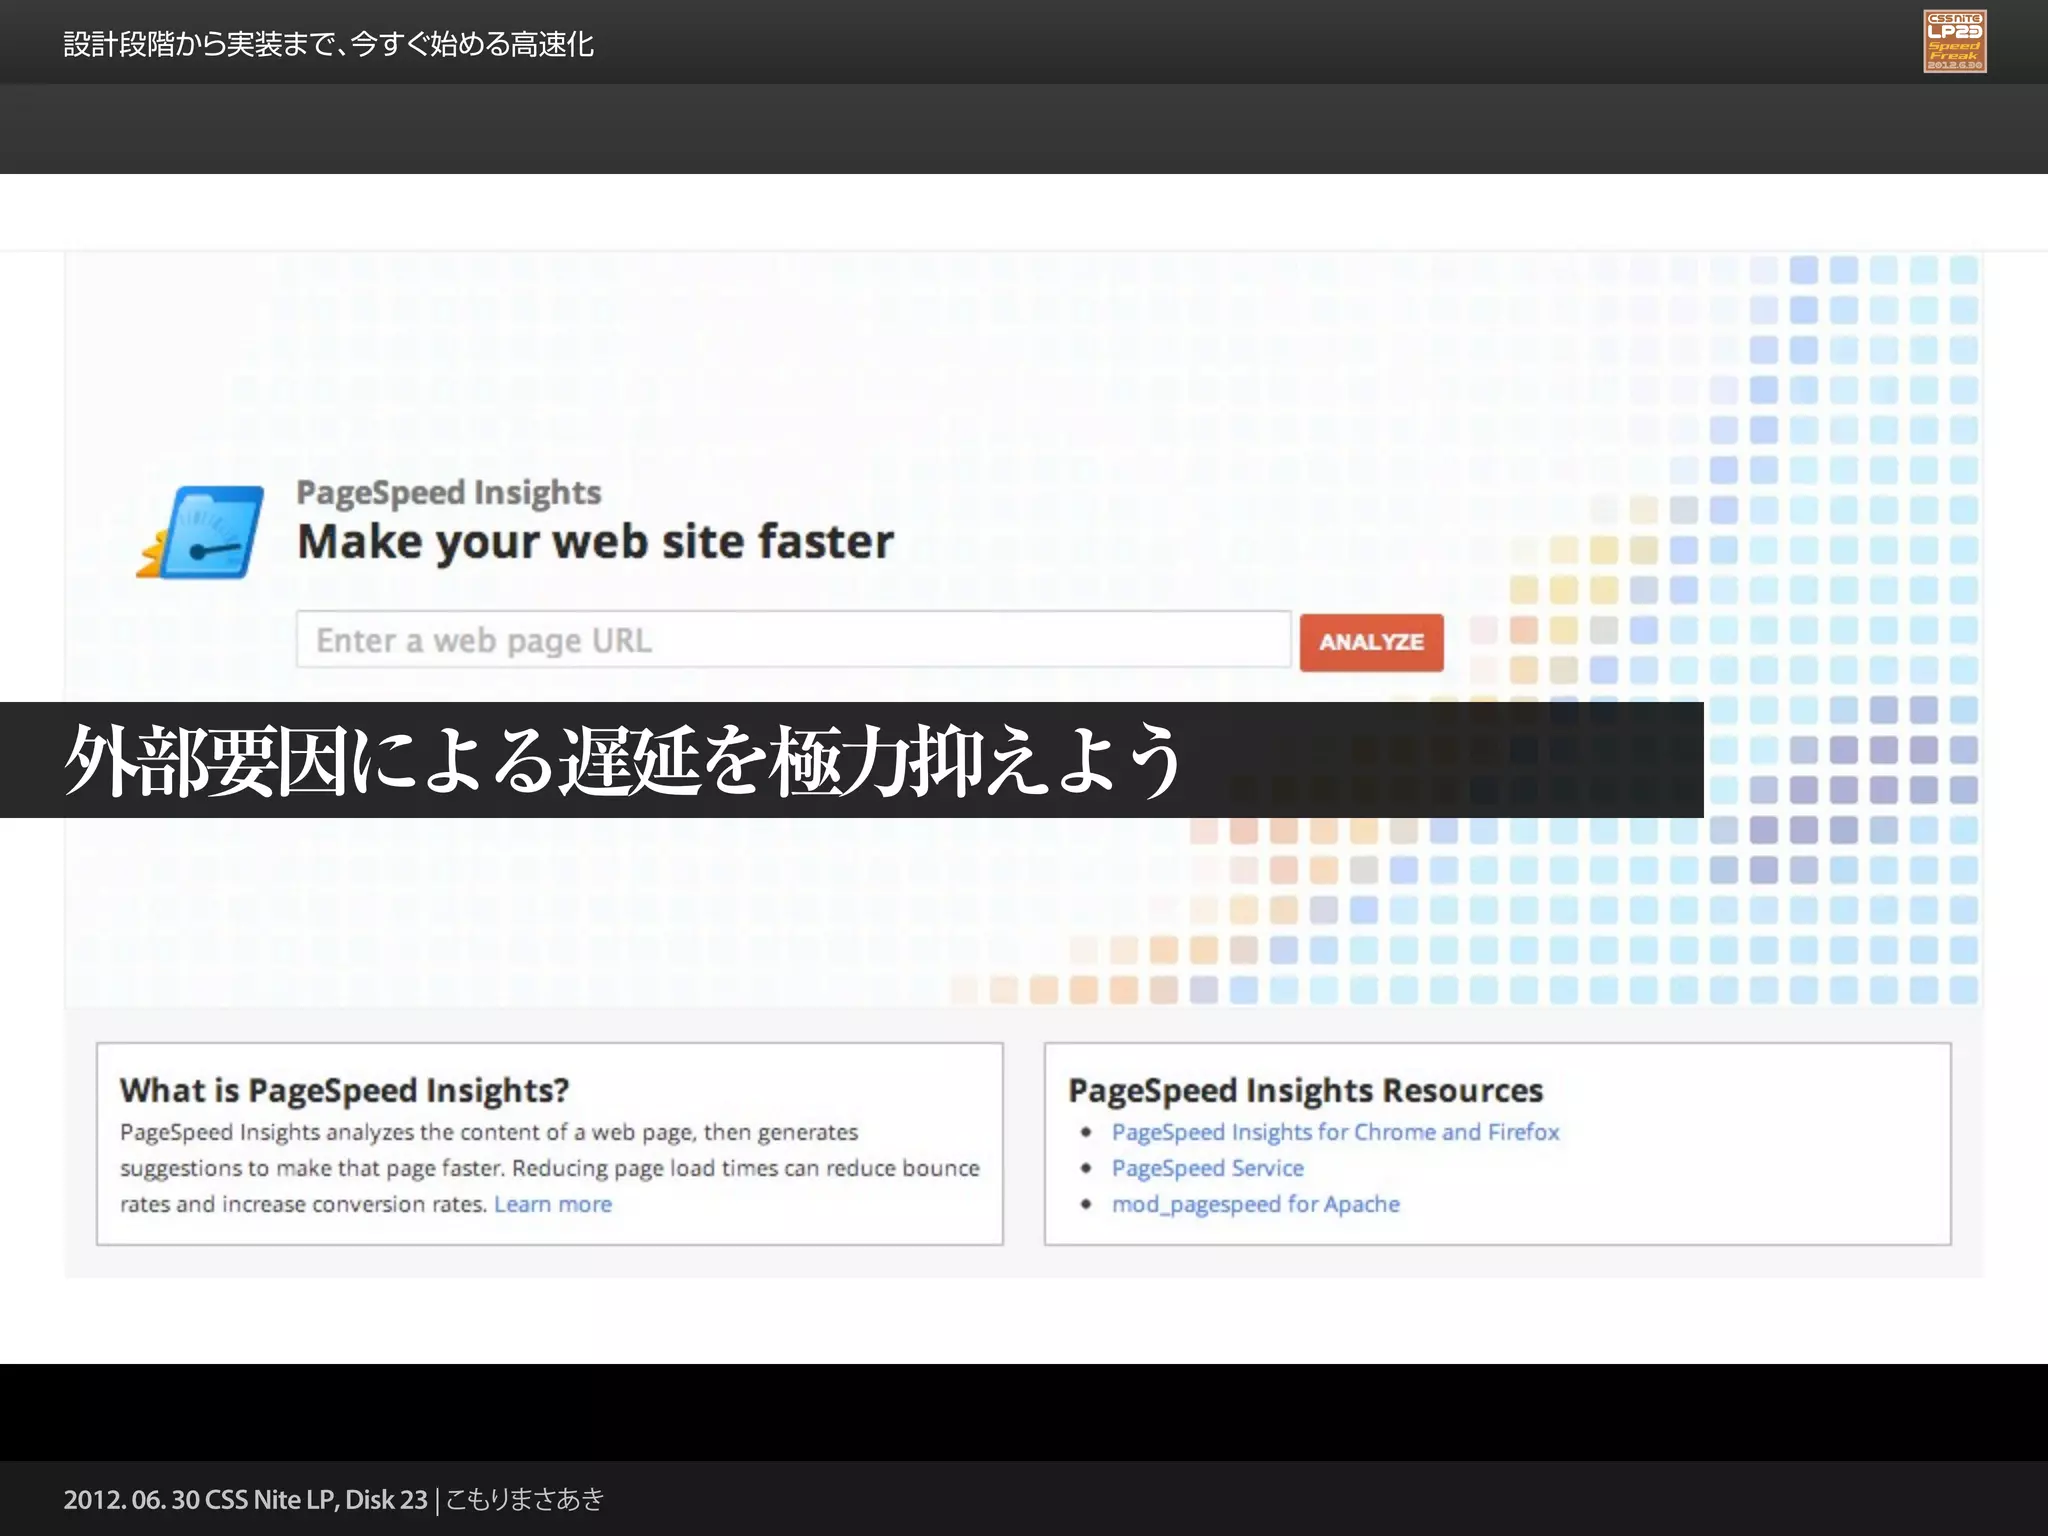Click the red ANALYZE button
Image resolution: width=2048 pixels, height=1536 pixels.
click(1371, 642)
